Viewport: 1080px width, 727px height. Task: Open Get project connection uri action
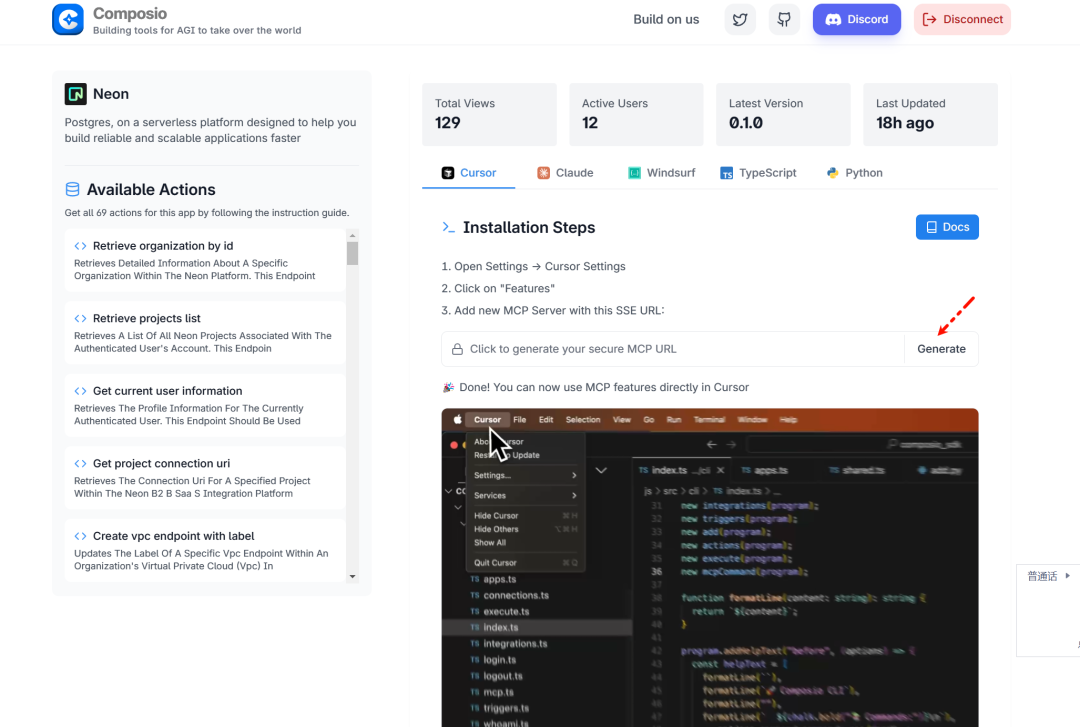[205, 478]
